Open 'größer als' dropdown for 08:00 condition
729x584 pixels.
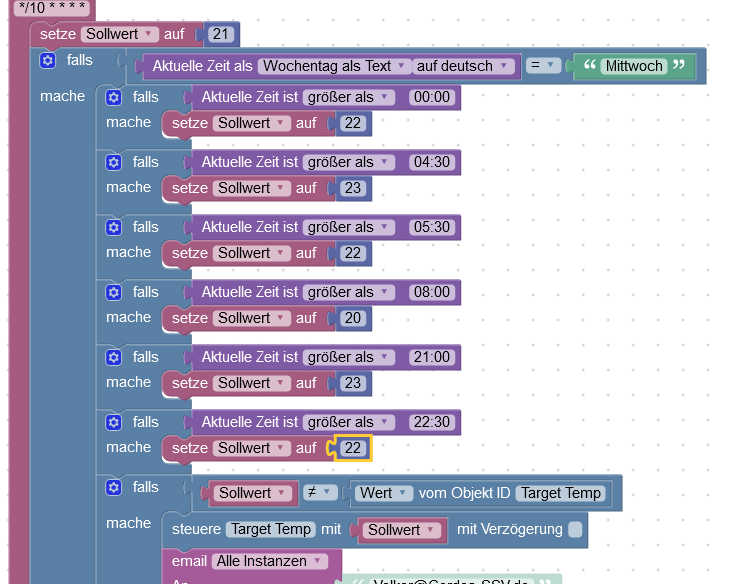point(348,292)
